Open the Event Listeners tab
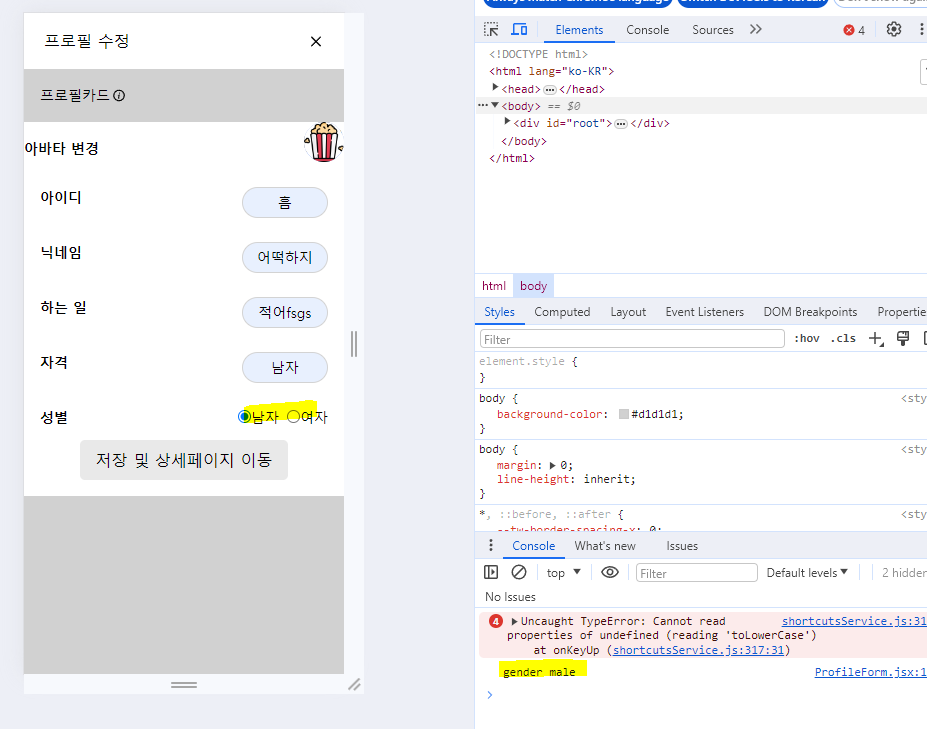Image resolution: width=927 pixels, height=729 pixels. click(x=704, y=312)
